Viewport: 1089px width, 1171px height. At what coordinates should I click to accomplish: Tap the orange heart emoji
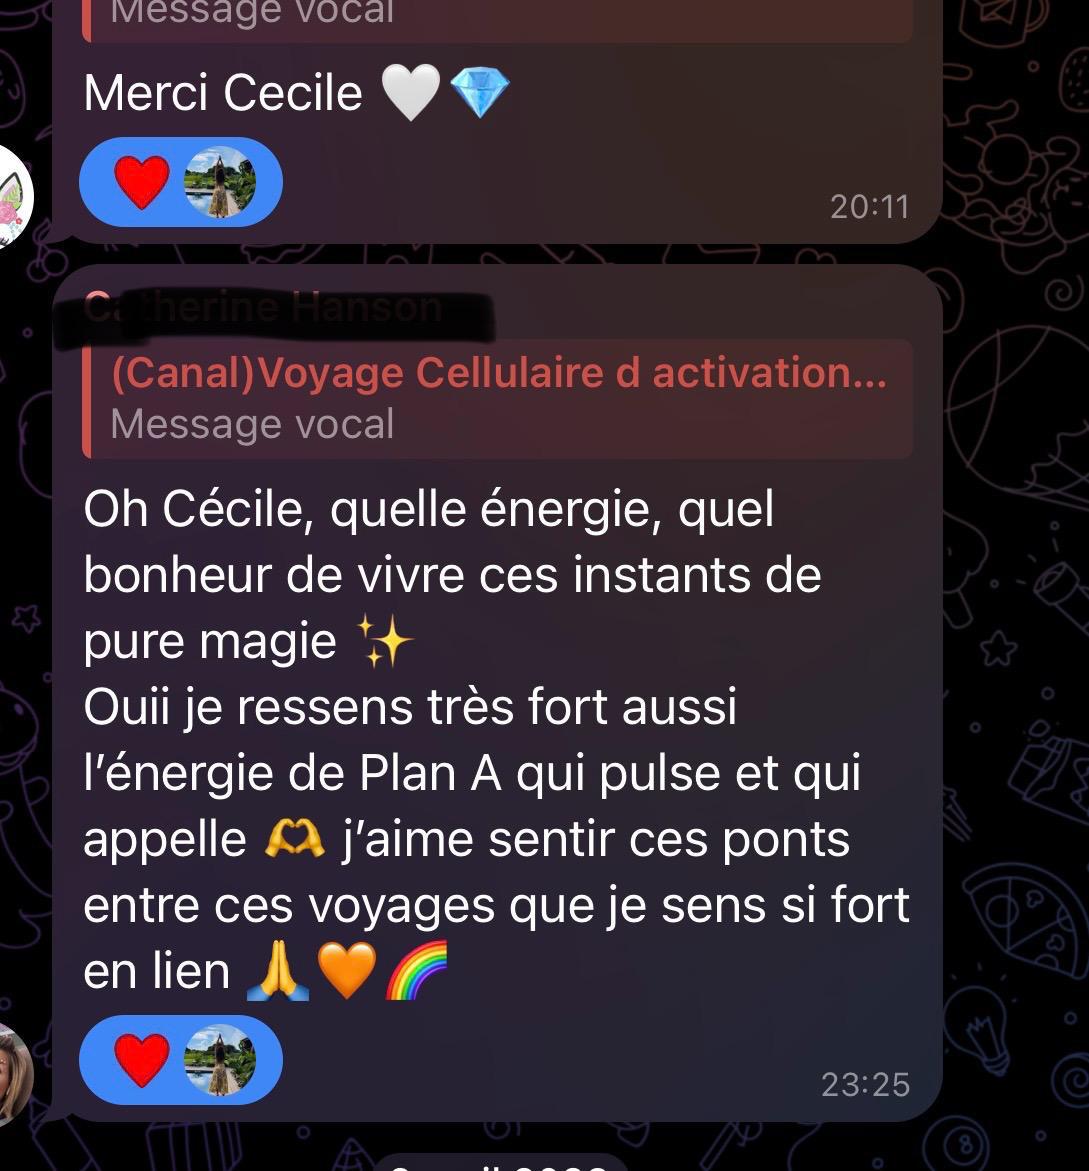click(x=347, y=971)
